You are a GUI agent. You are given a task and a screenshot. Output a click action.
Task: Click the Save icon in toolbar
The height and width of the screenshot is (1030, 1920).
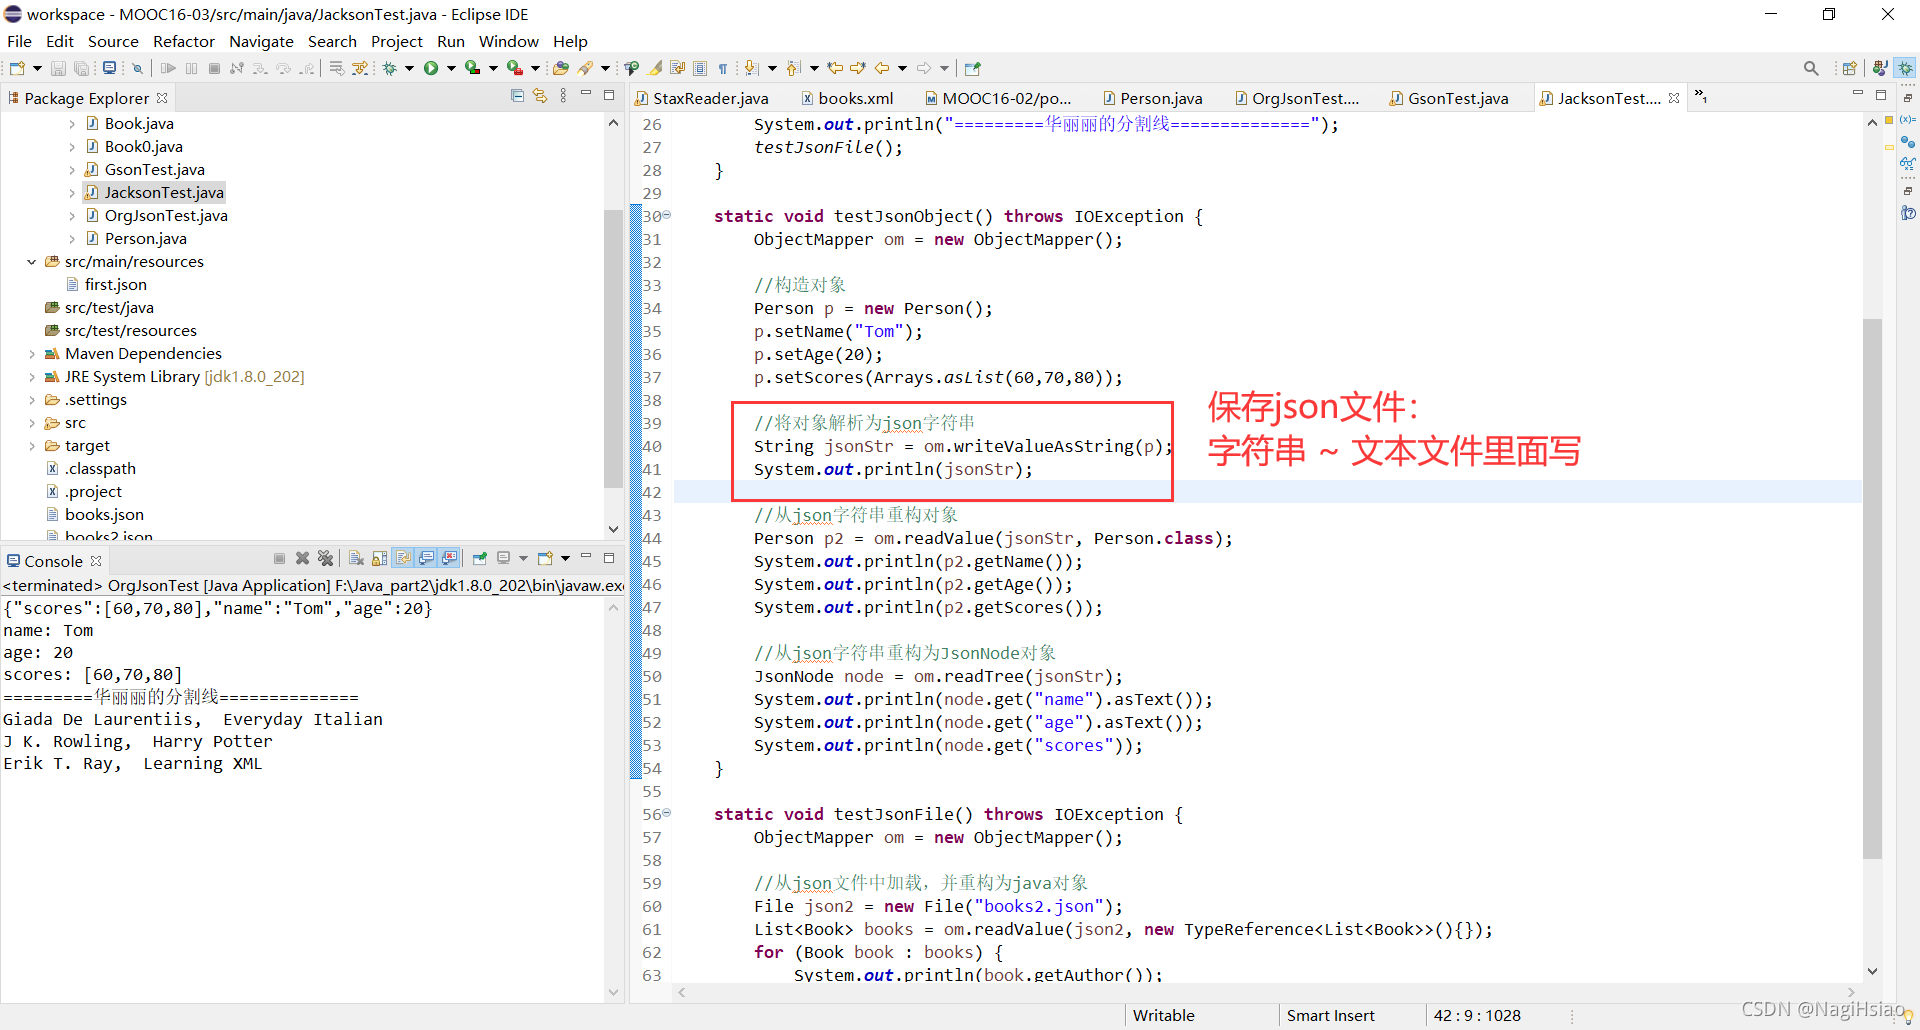[58, 68]
